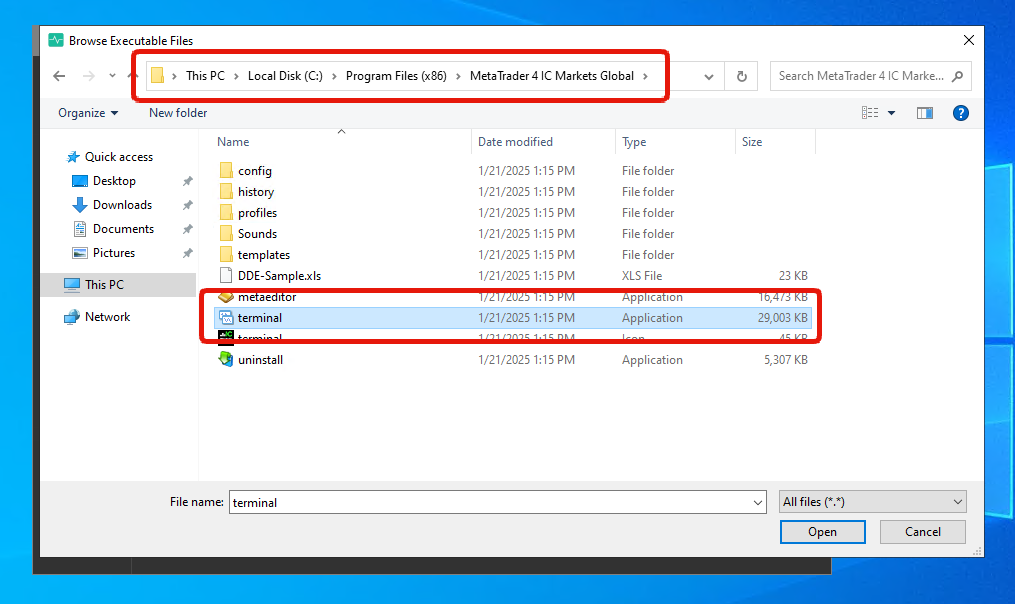The image size is (1015, 604).
Task: Select This PC in the address path
Action: [x=205, y=76]
